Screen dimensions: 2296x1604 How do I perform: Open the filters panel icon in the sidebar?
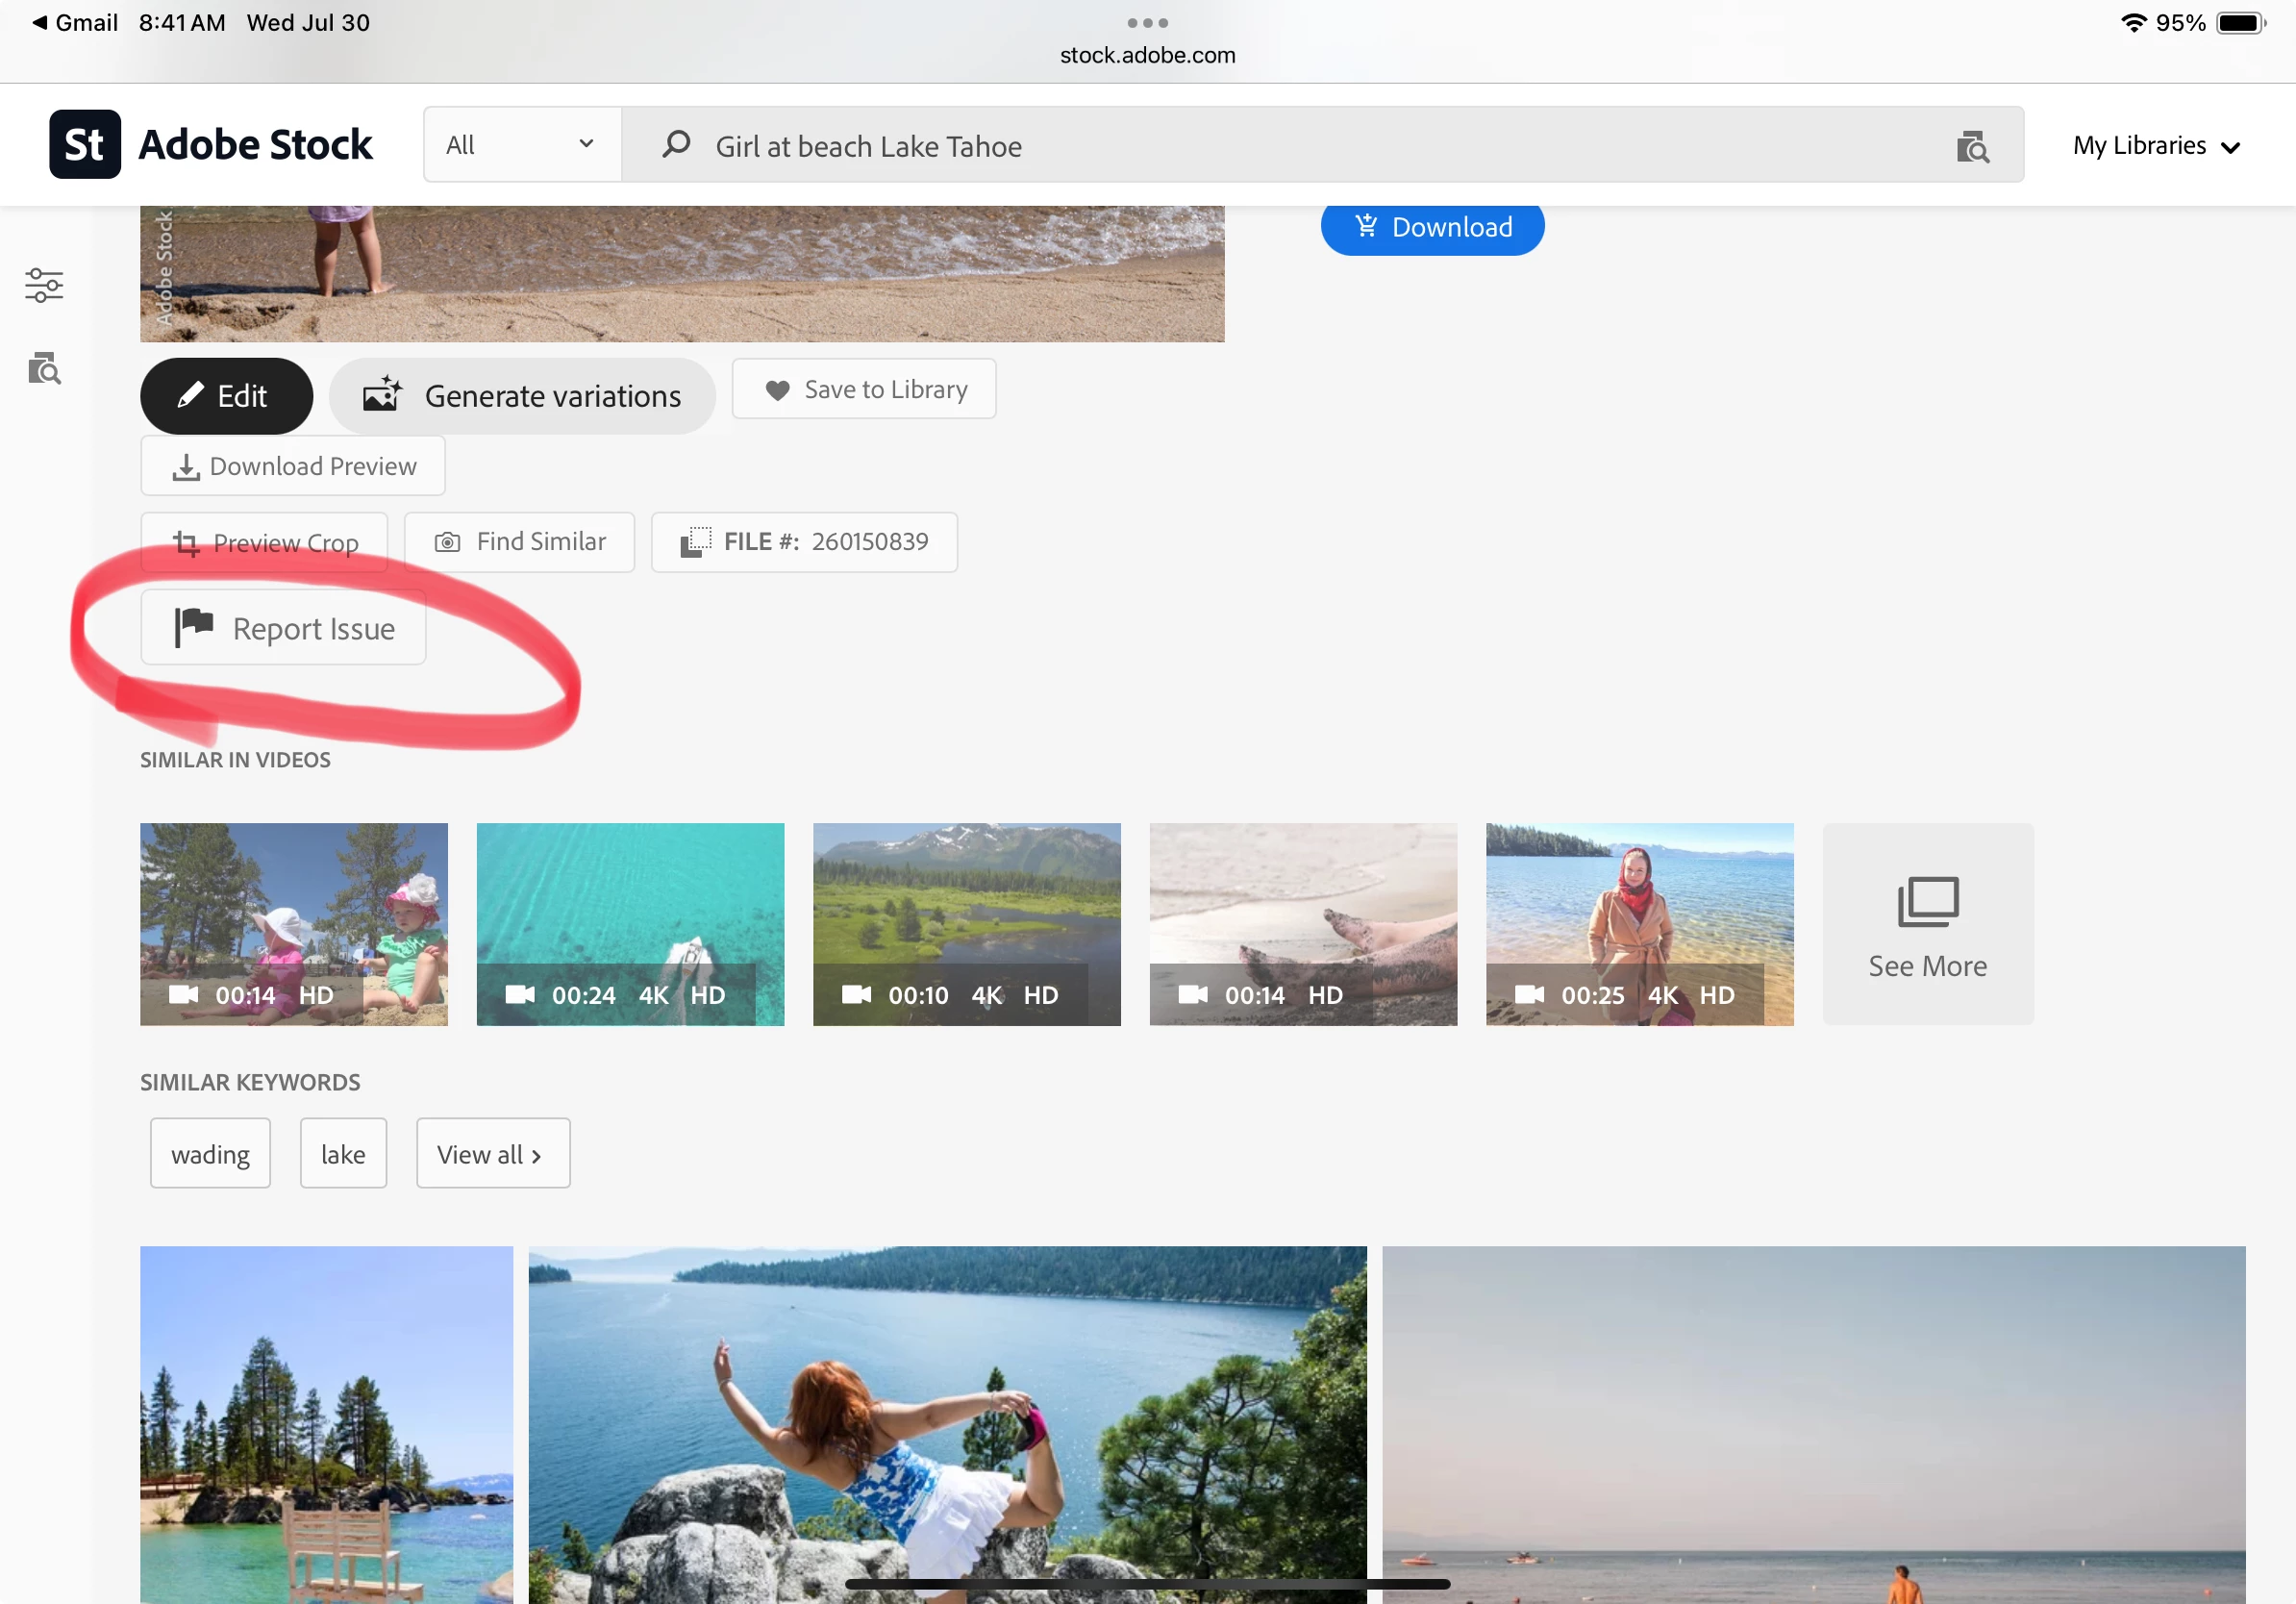pyautogui.click(x=44, y=285)
